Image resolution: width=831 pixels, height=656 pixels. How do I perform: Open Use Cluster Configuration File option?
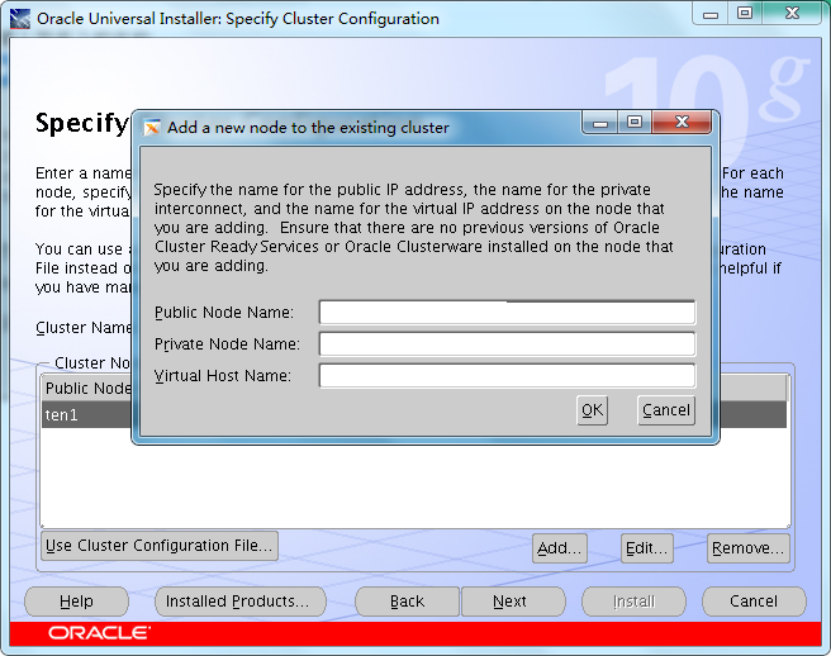159,546
